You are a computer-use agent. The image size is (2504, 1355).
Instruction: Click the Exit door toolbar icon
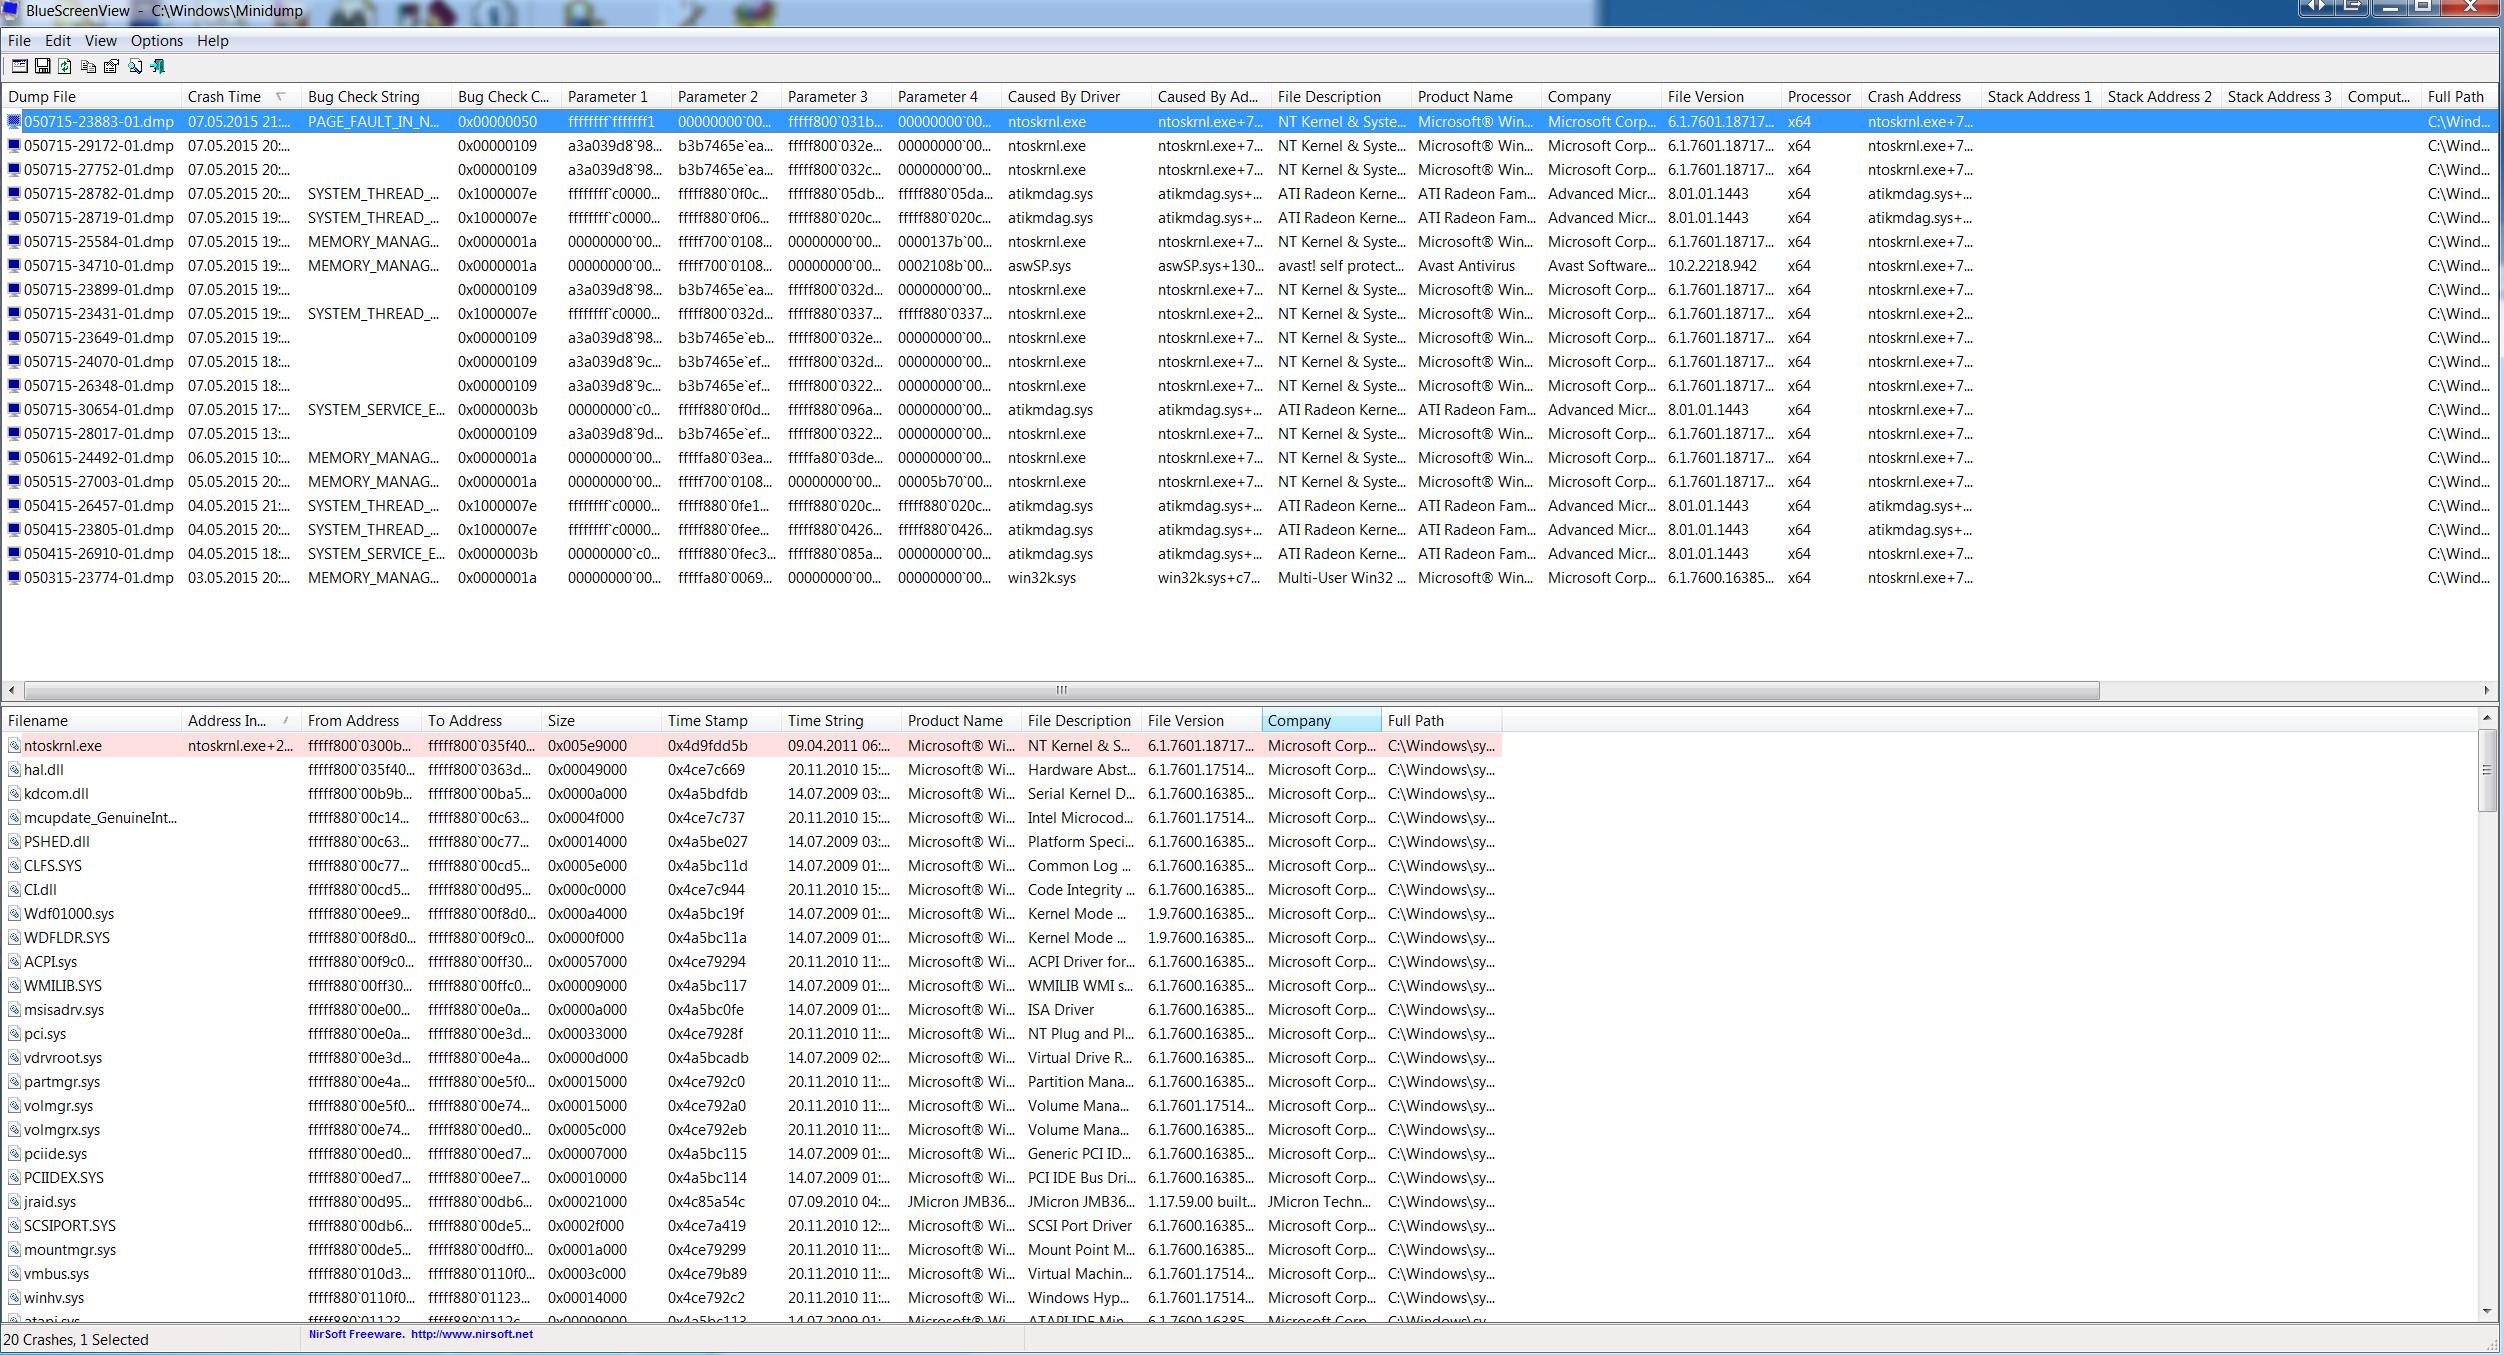click(x=157, y=66)
